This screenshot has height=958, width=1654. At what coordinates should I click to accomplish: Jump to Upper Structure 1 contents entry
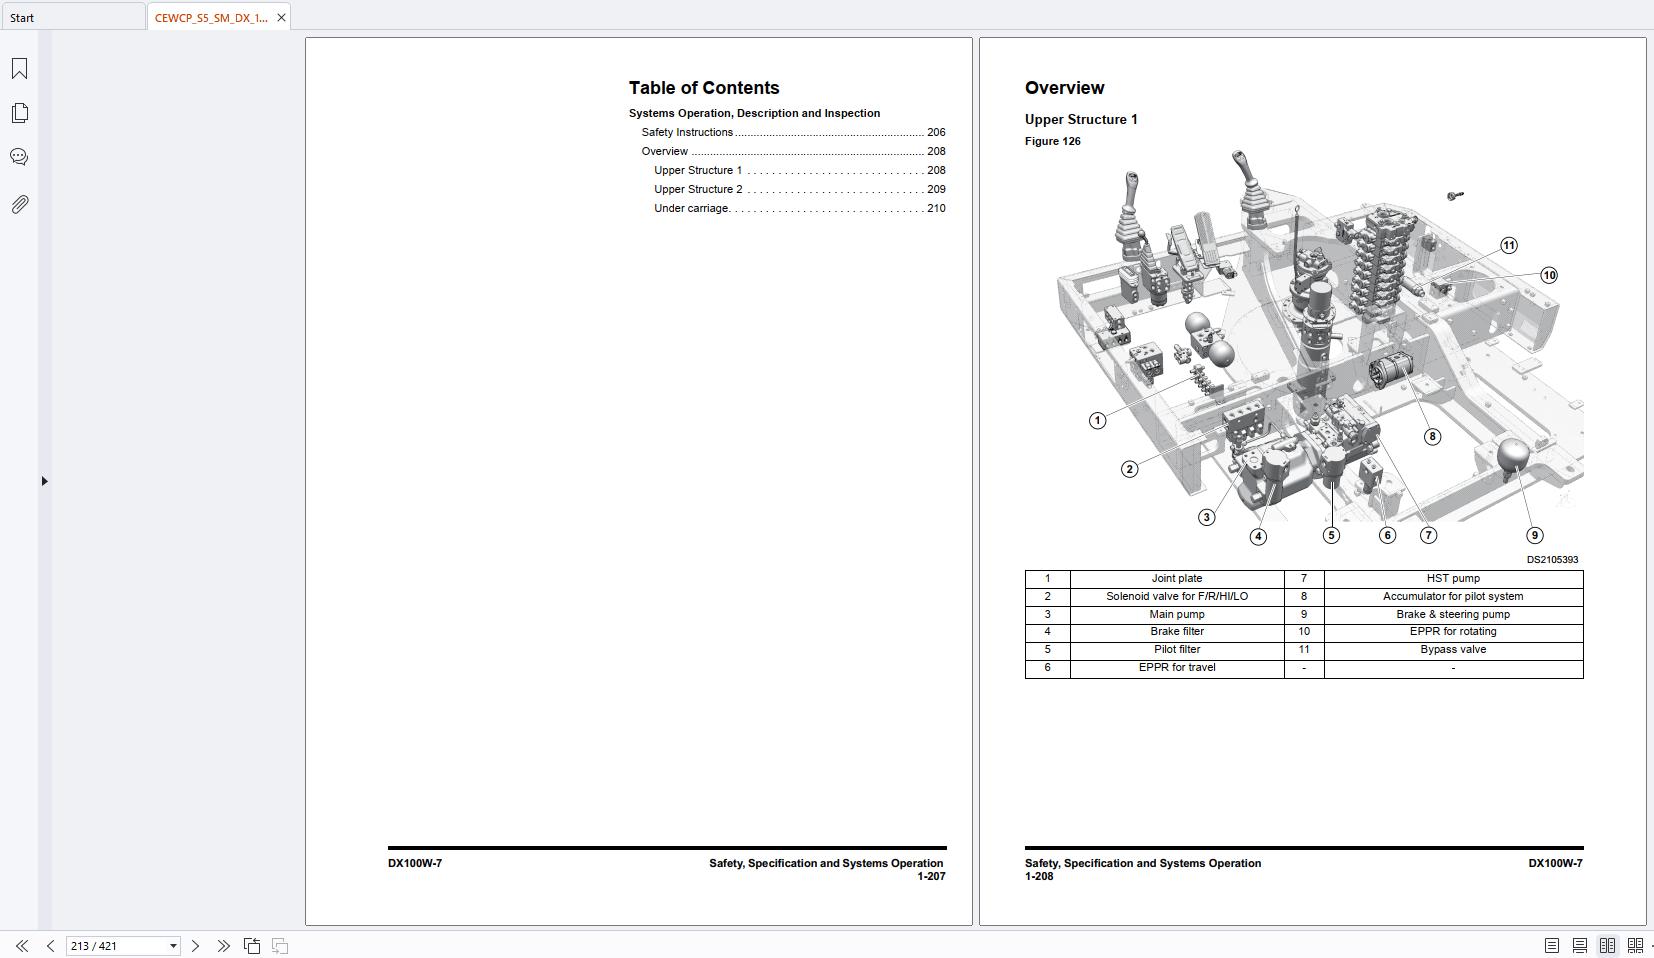pyautogui.click(x=799, y=170)
